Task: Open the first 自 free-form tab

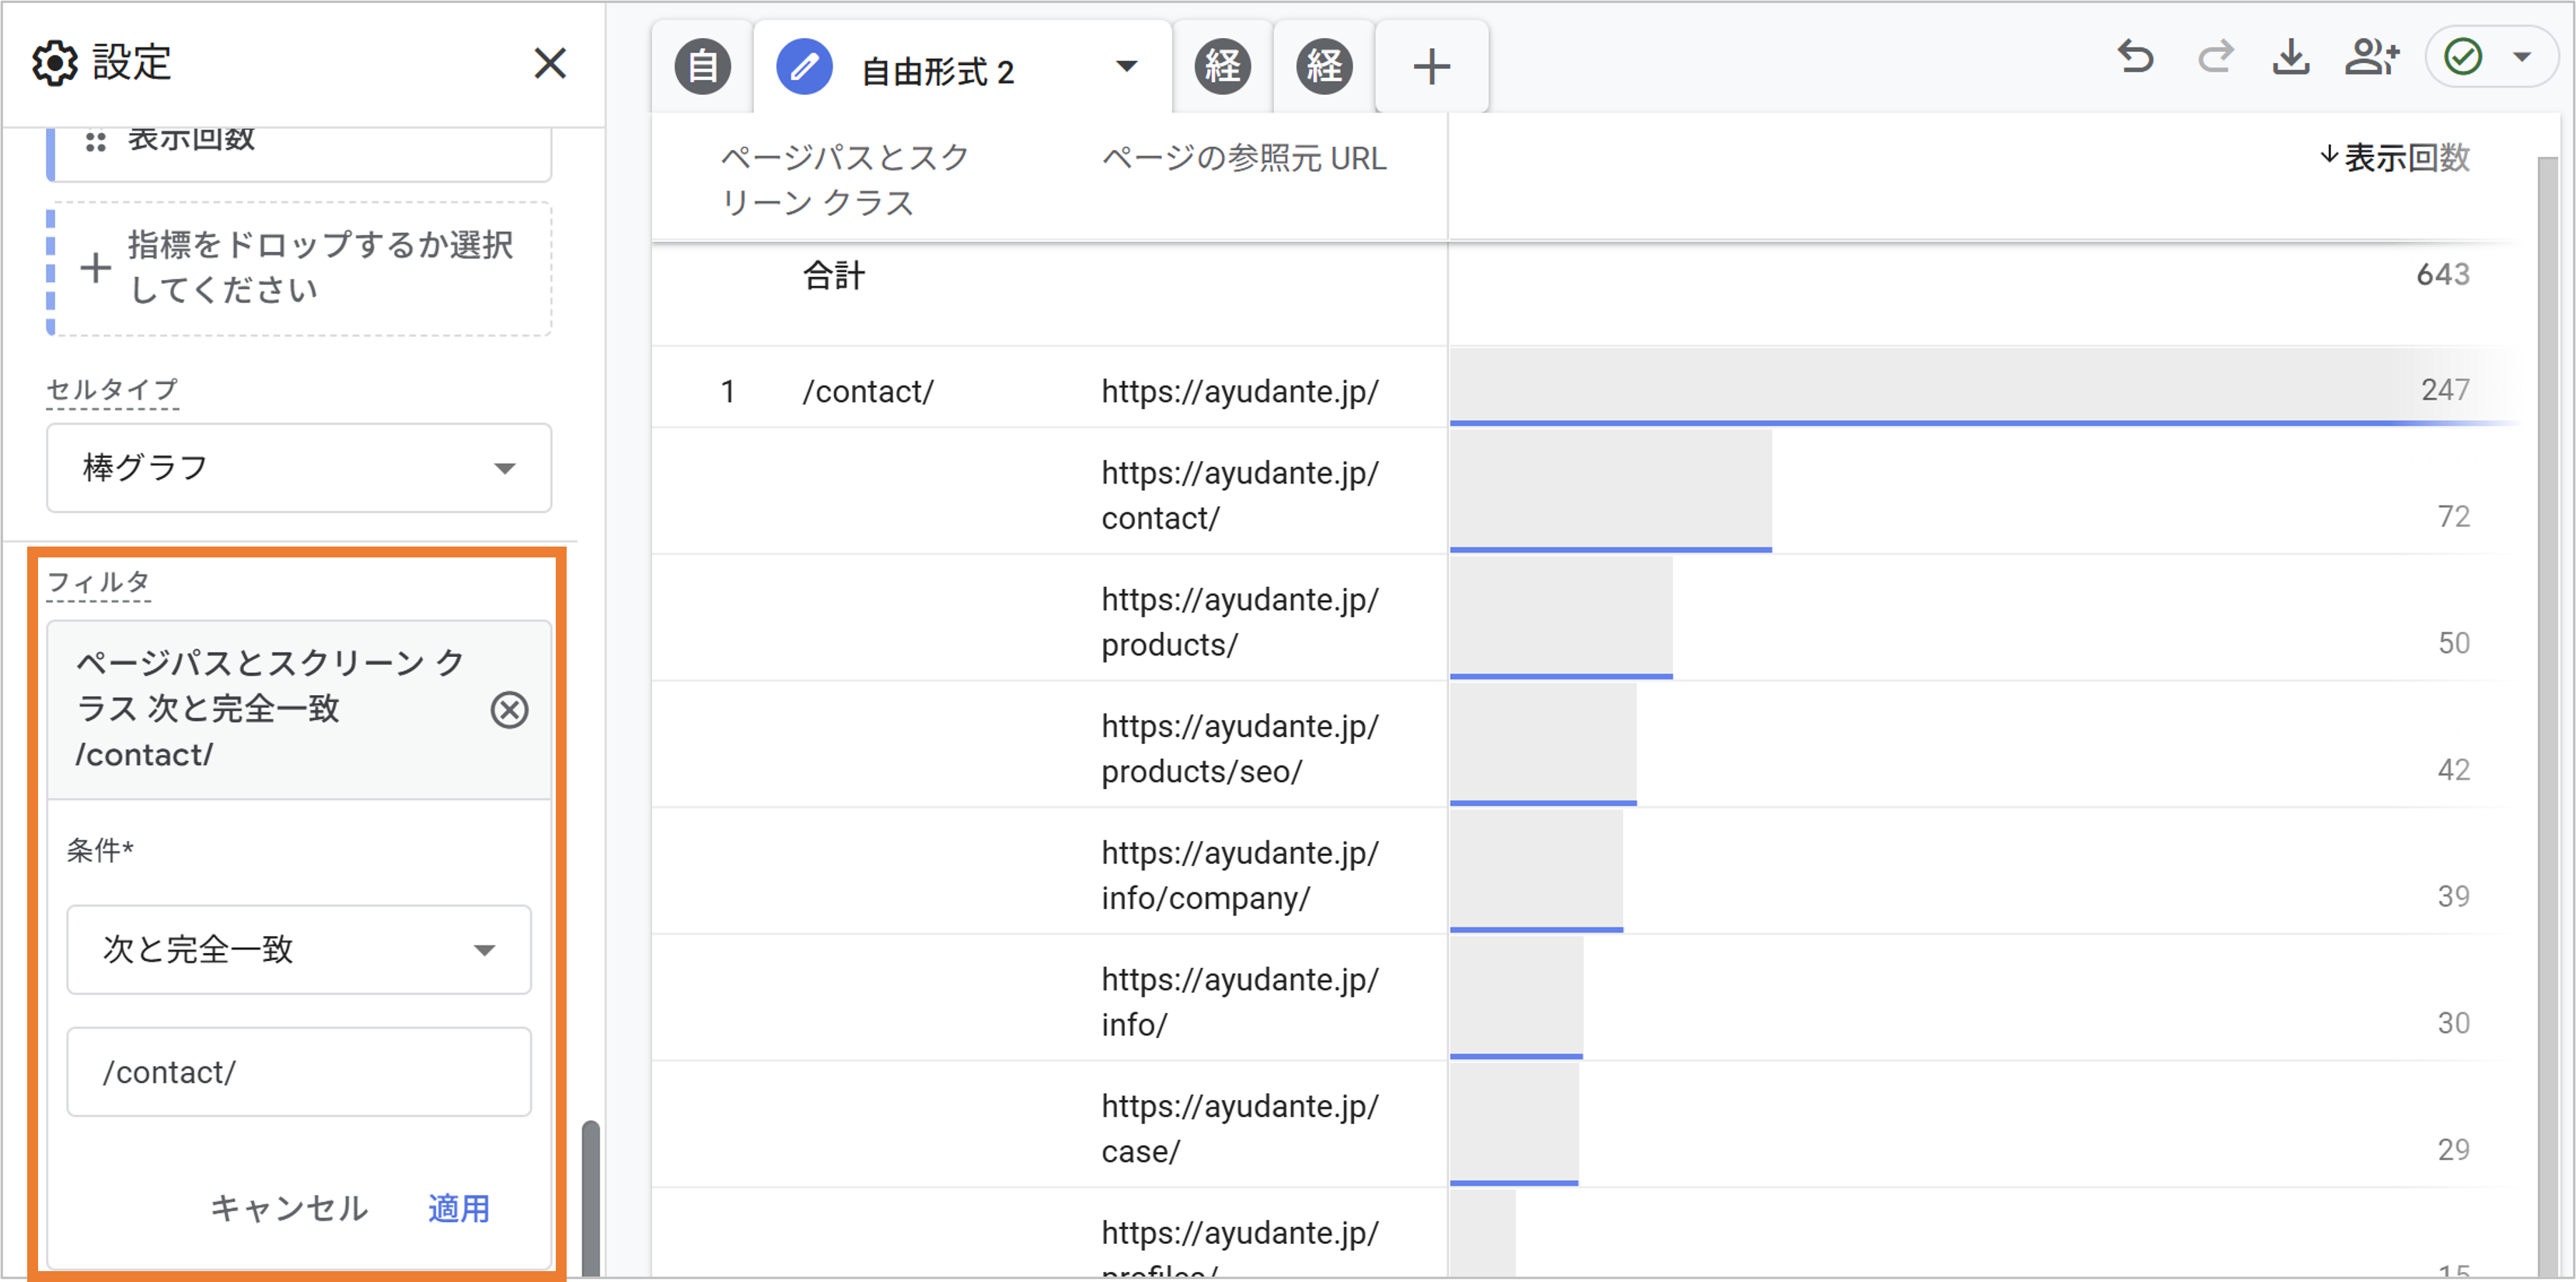Action: (x=702, y=67)
